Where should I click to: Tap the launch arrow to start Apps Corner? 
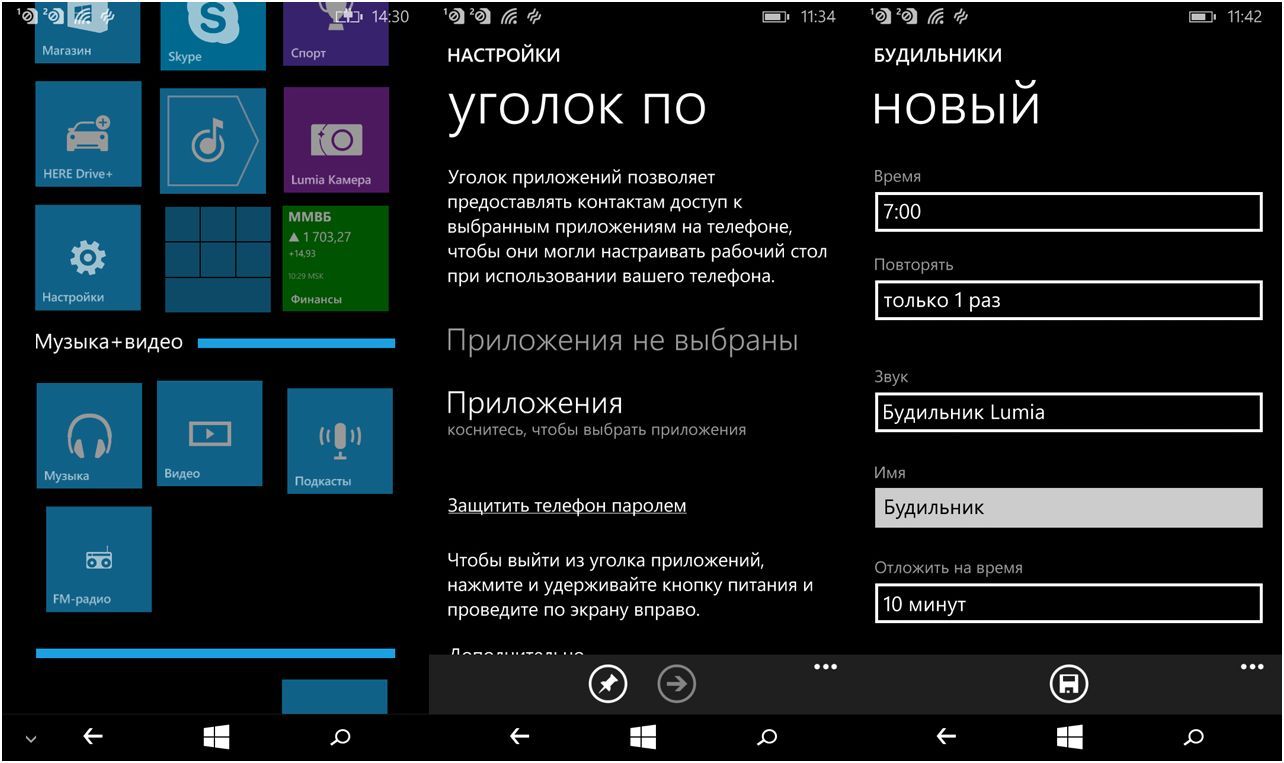[x=676, y=684]
